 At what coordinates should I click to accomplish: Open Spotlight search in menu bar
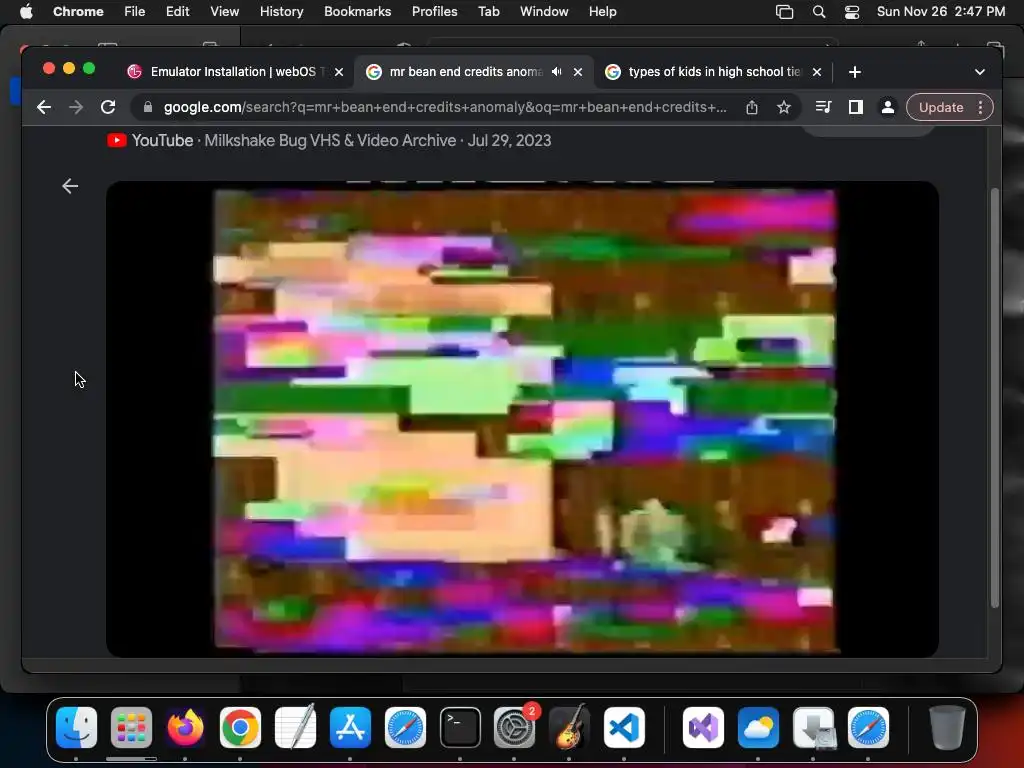[818, 12]
